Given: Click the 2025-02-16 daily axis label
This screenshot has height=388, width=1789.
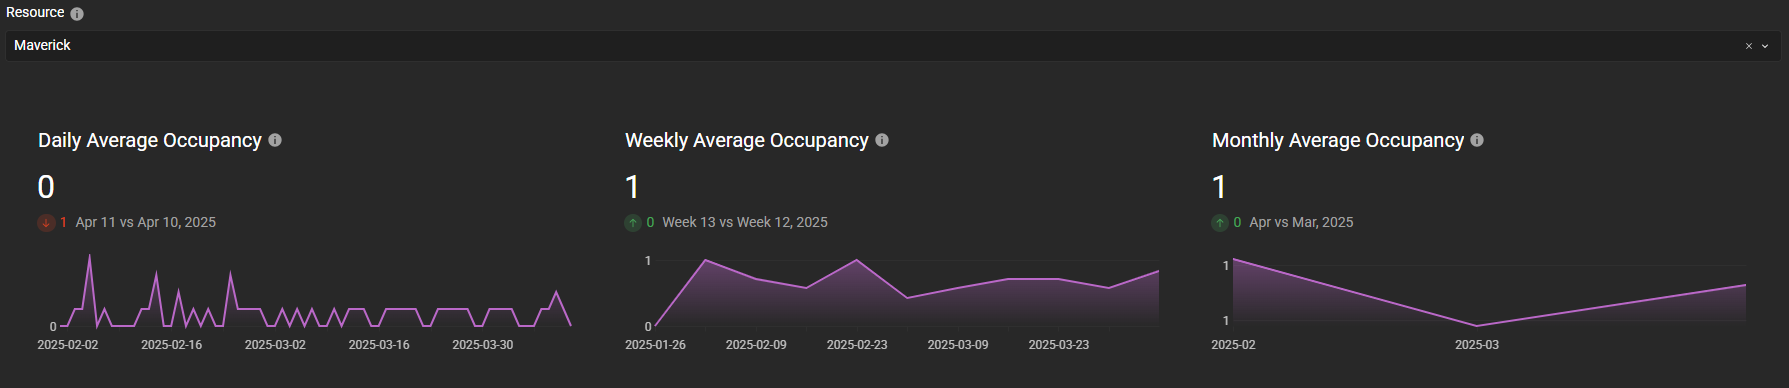Looking at the screenshot, I should coord(171,344).
